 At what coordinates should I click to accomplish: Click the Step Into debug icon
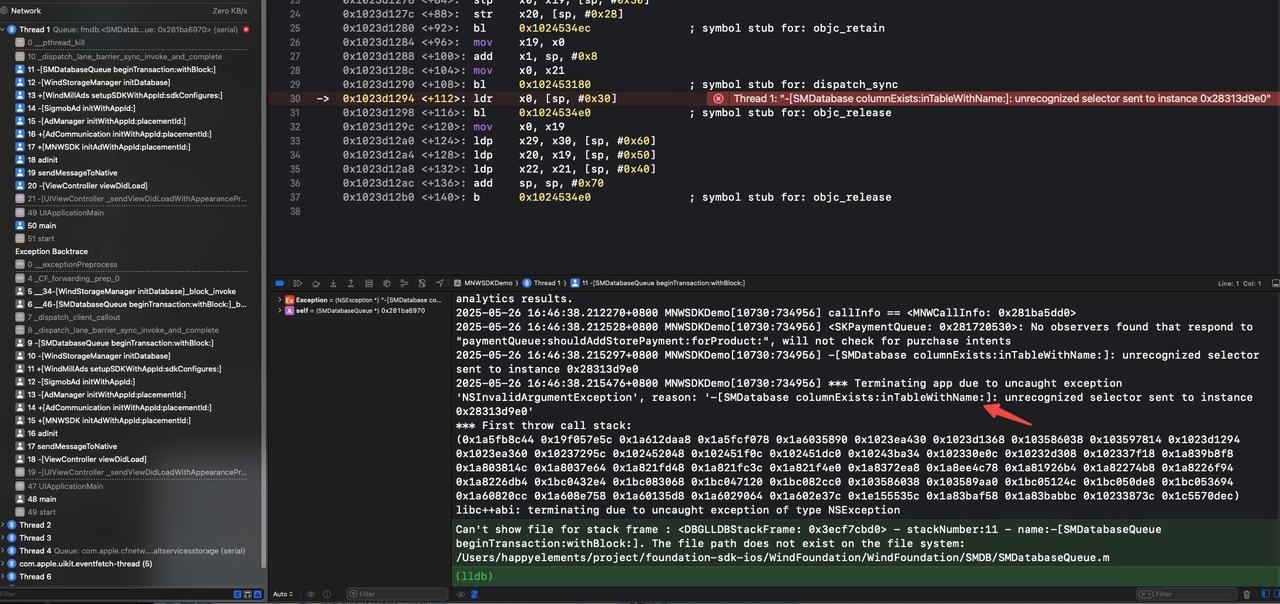[334, 283]
